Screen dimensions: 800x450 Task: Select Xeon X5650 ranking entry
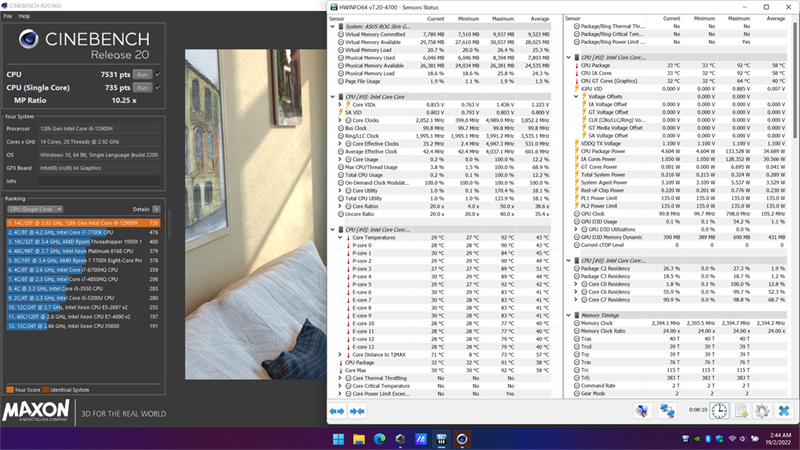(x=83, y=326)
